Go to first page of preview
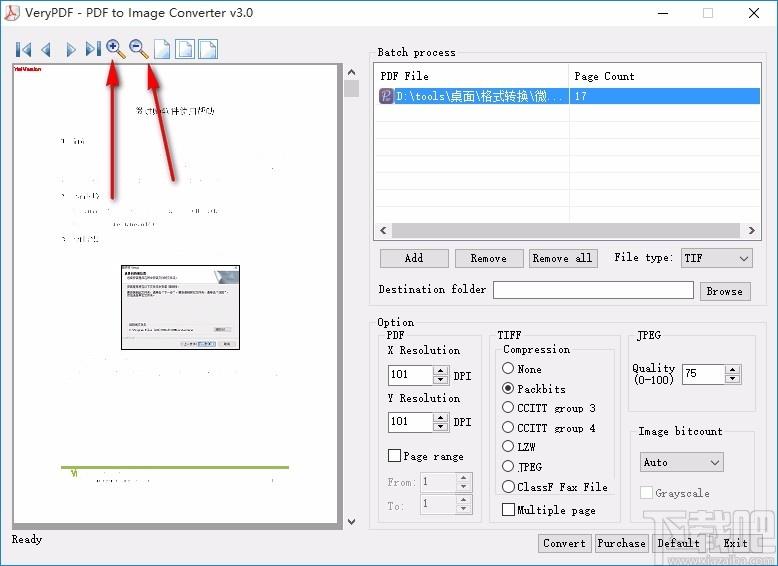778x566 pixels. [23, 50]
